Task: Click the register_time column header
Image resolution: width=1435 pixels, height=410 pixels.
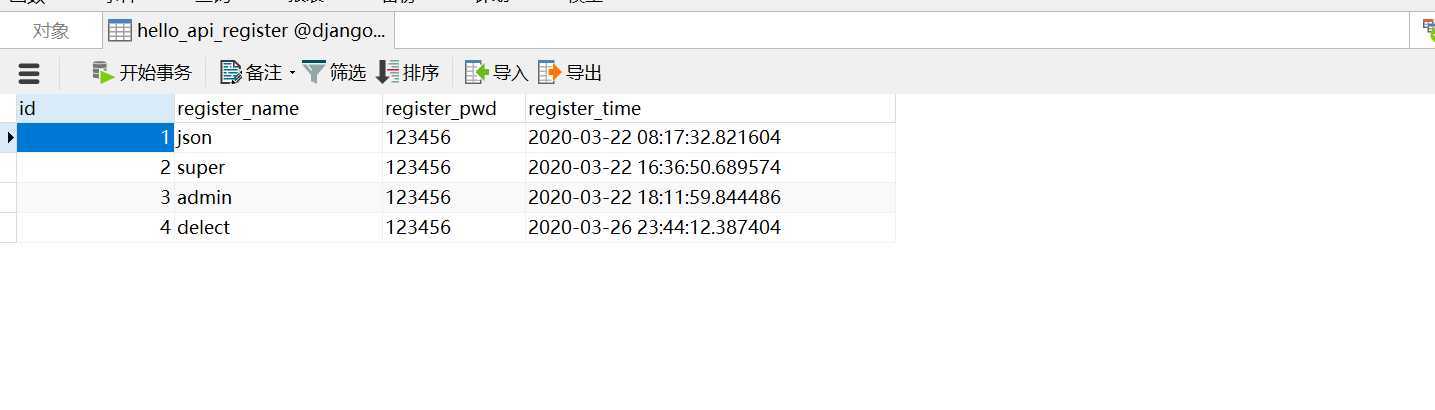Action: coord(710,108)
